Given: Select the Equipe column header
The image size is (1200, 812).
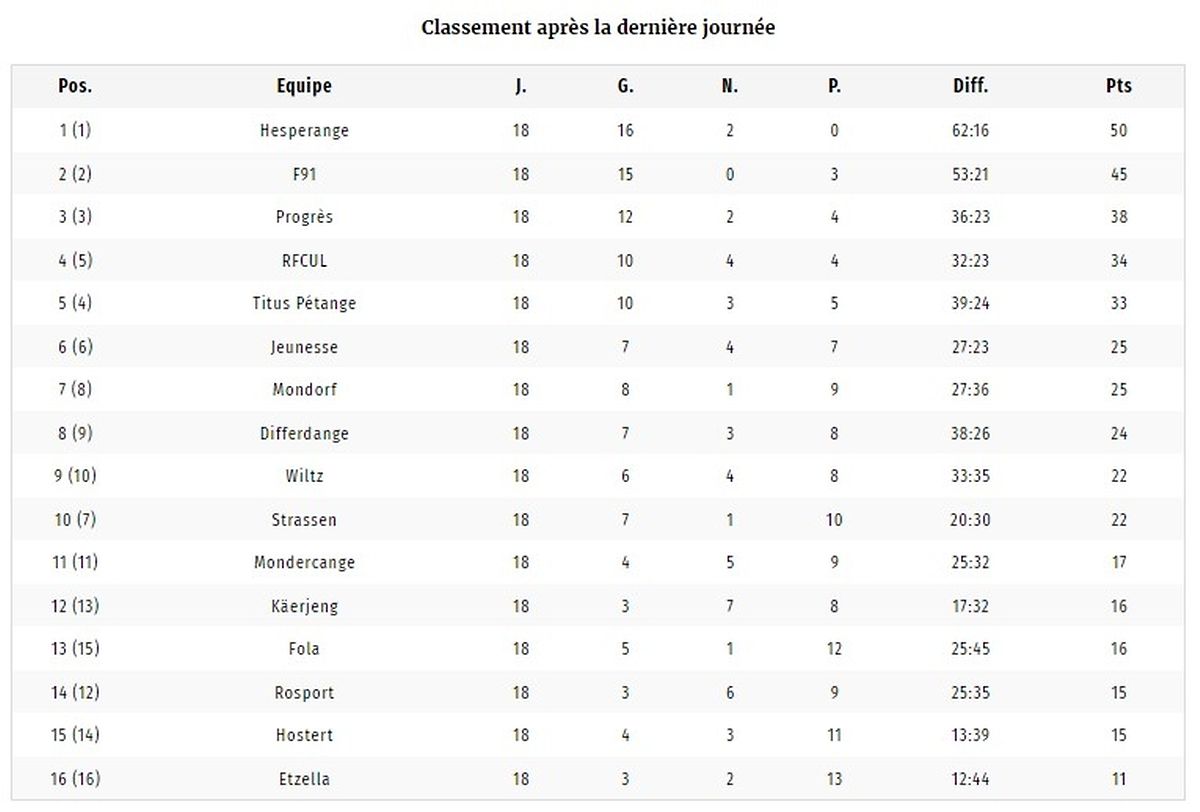Looking at the screenshot, I should click(304, 86).
